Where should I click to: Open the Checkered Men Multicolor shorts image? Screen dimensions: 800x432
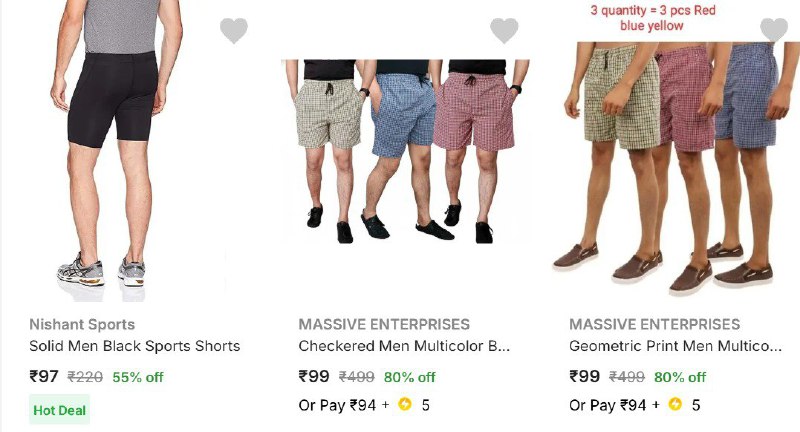[405, 151]
